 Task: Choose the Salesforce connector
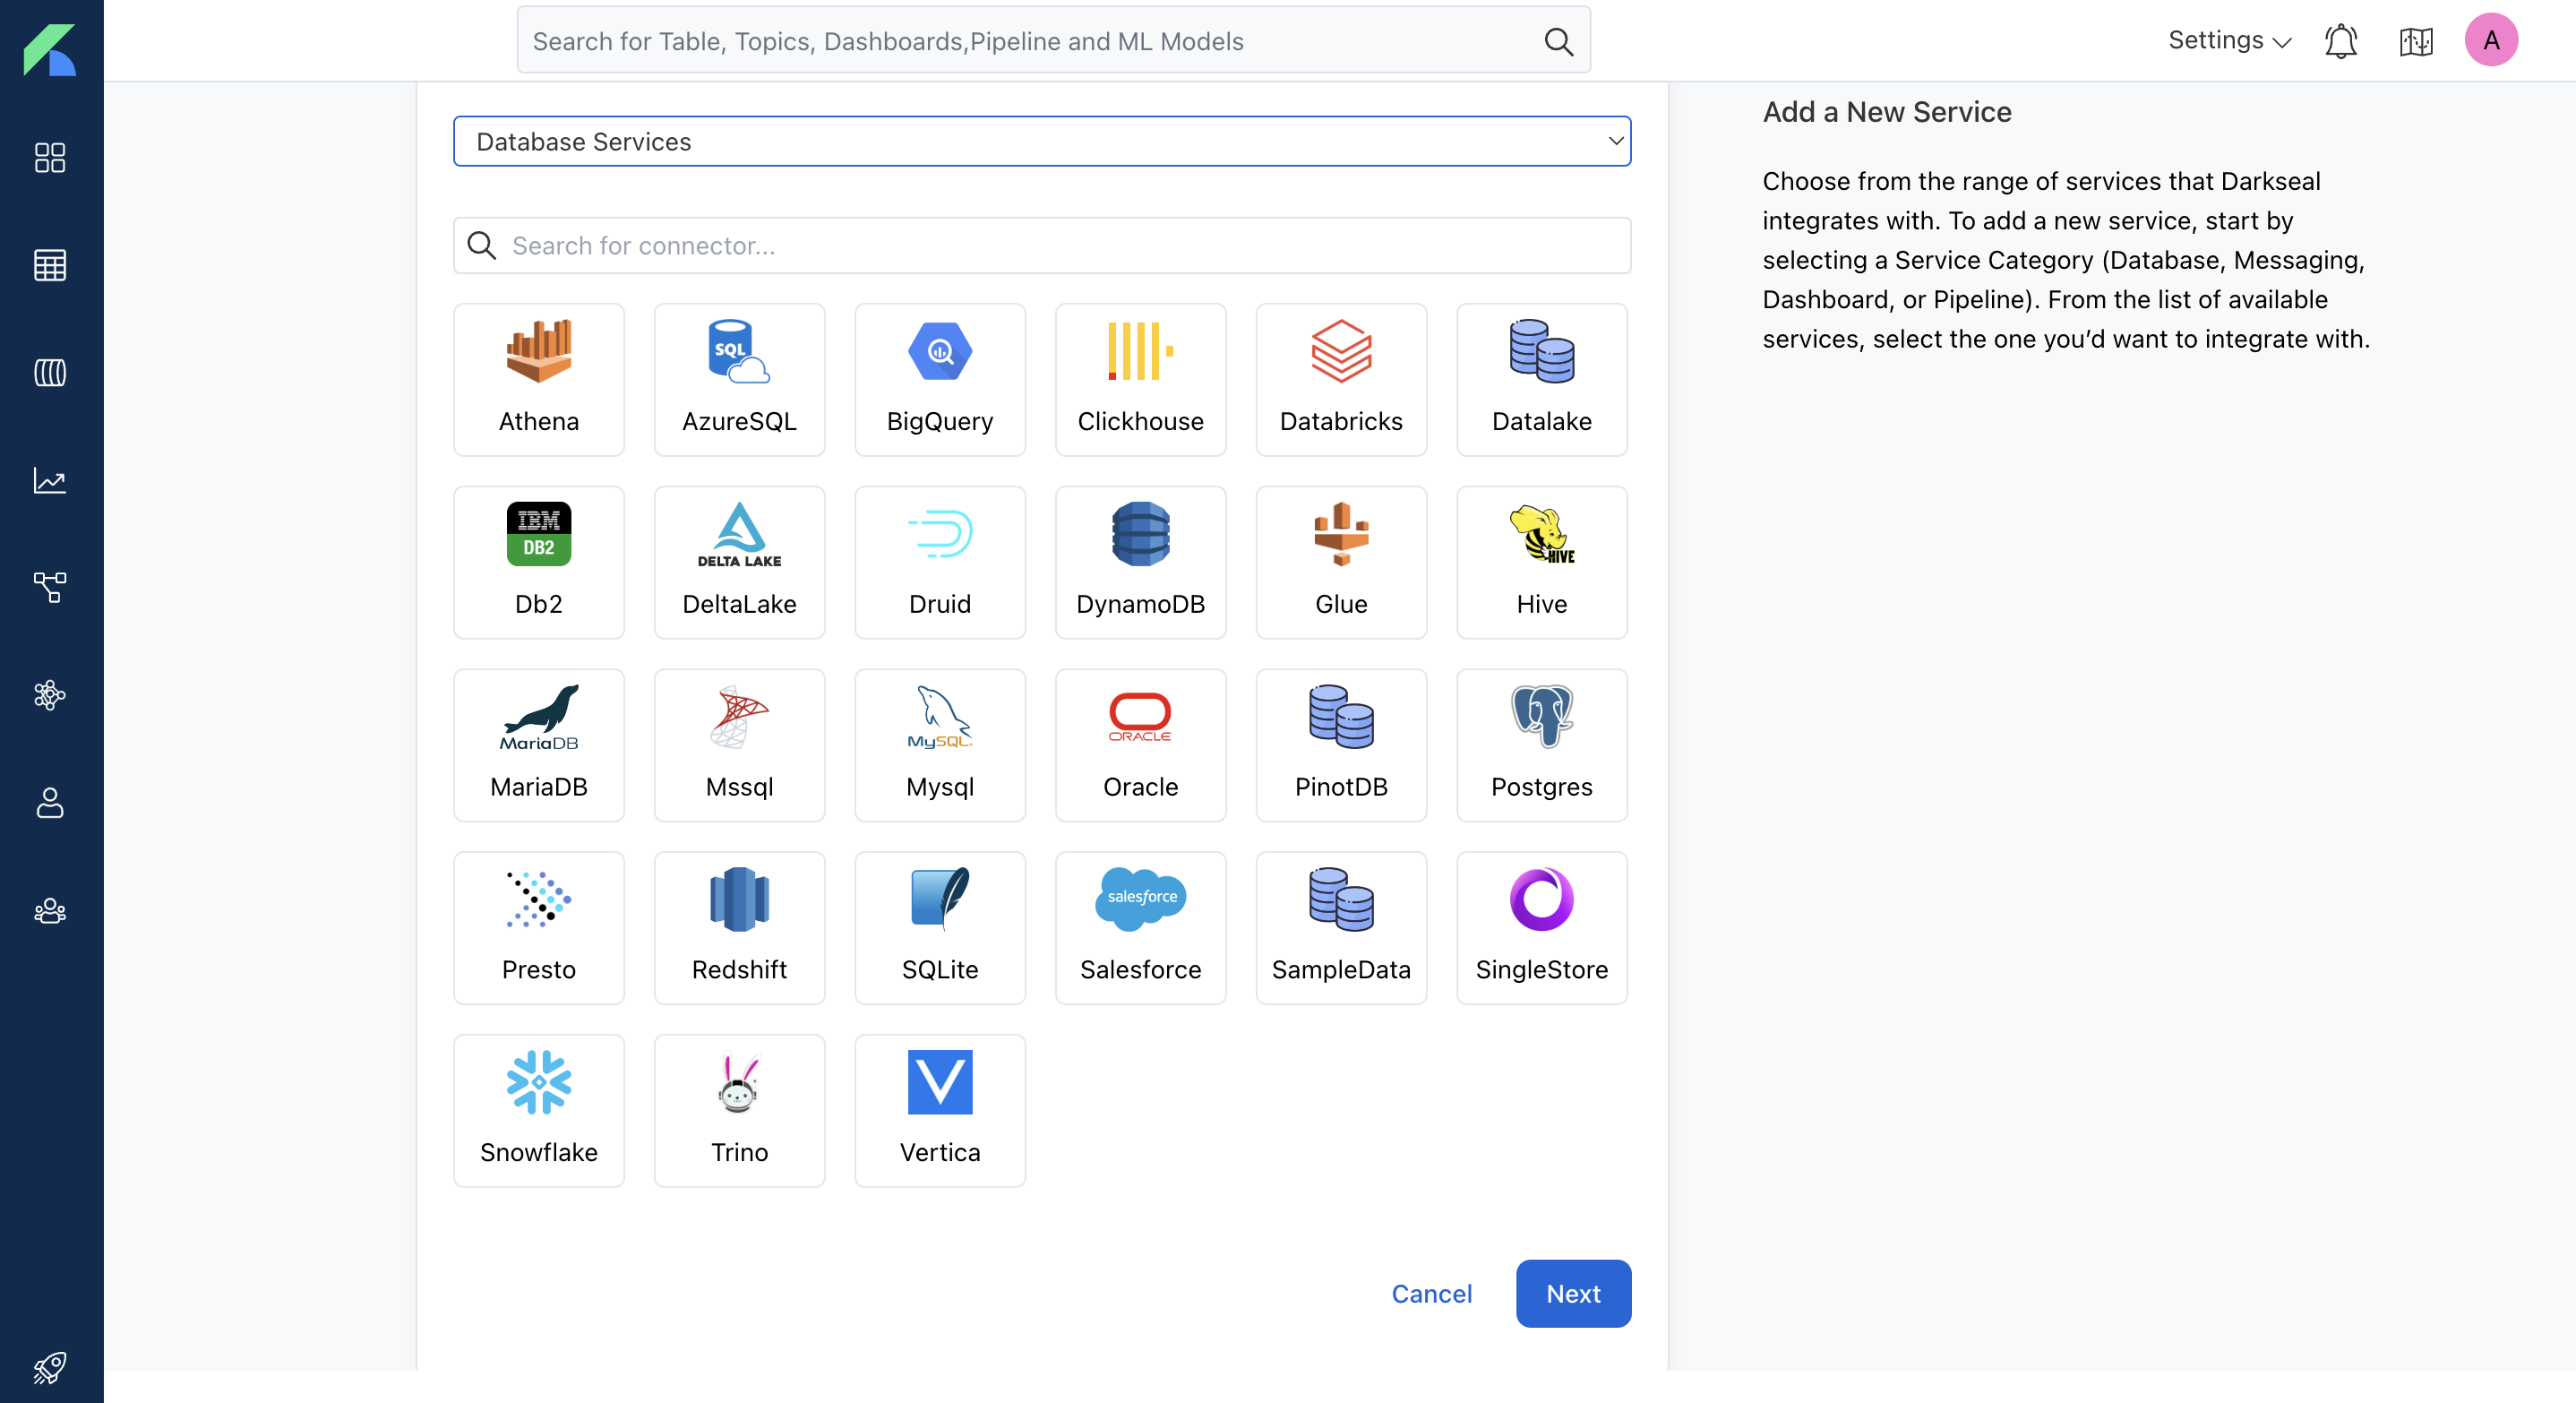1140,927
